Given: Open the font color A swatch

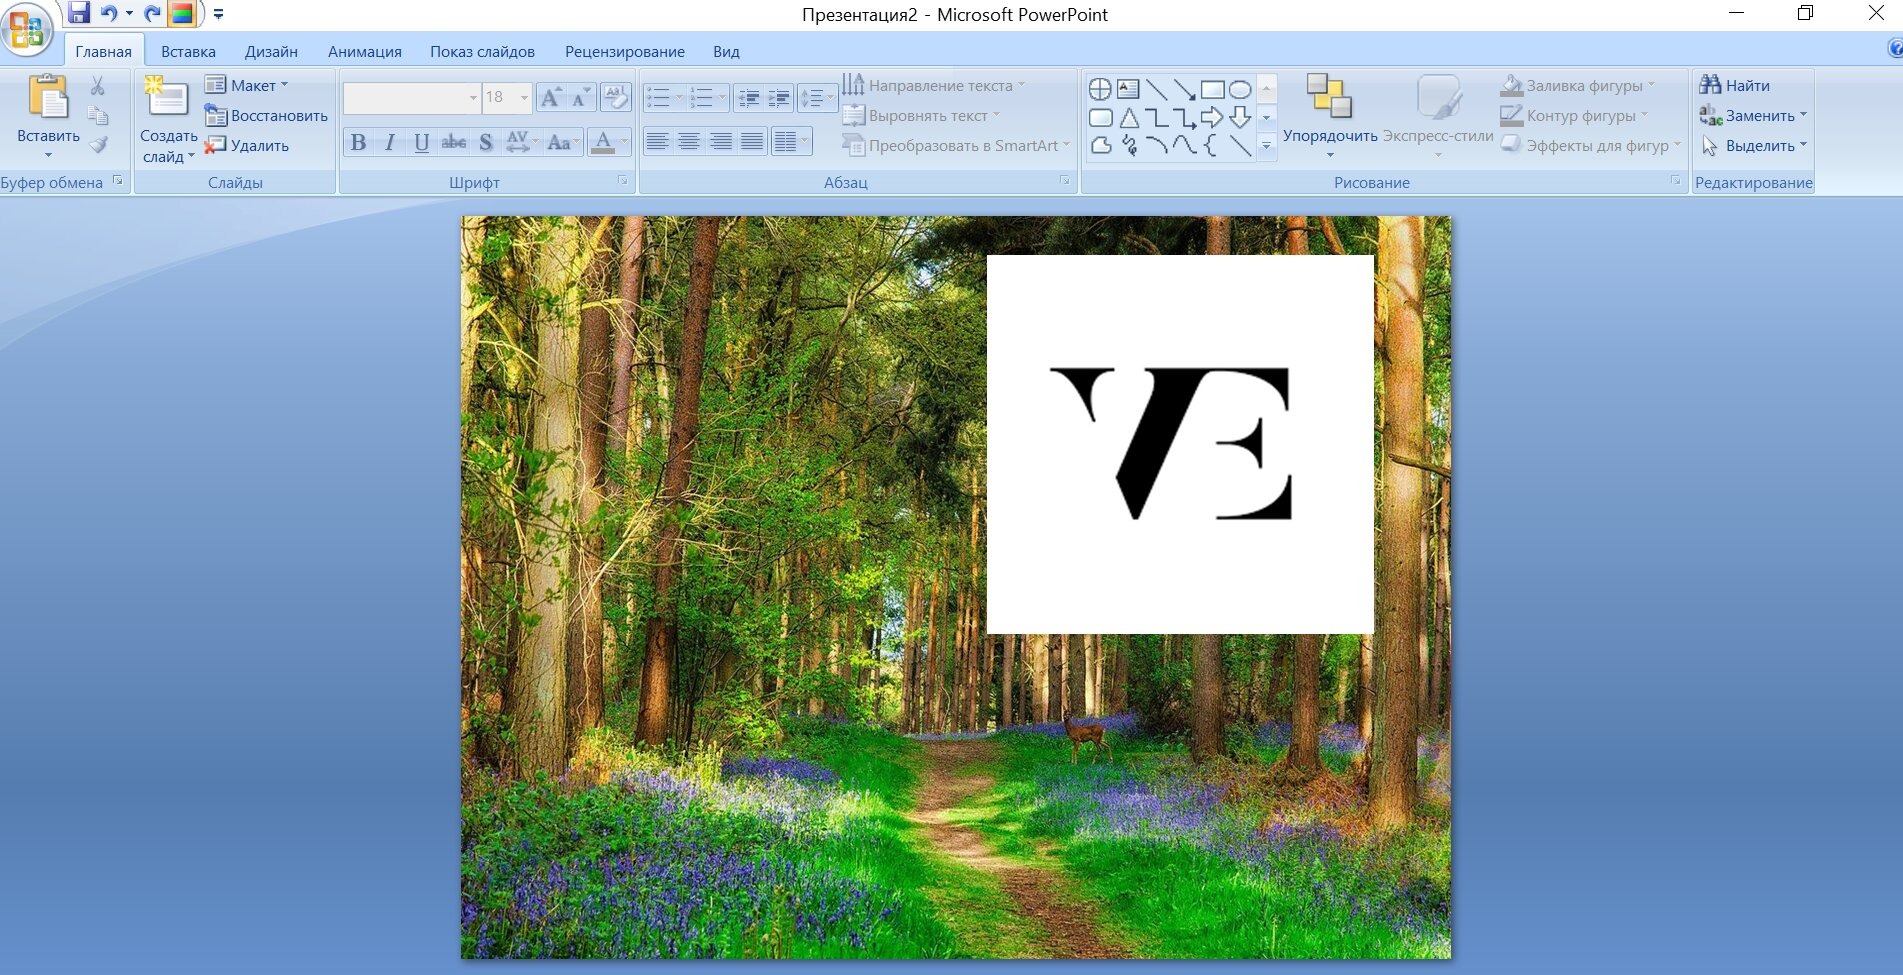Looking at the screenshot, I should coord(603,143).
